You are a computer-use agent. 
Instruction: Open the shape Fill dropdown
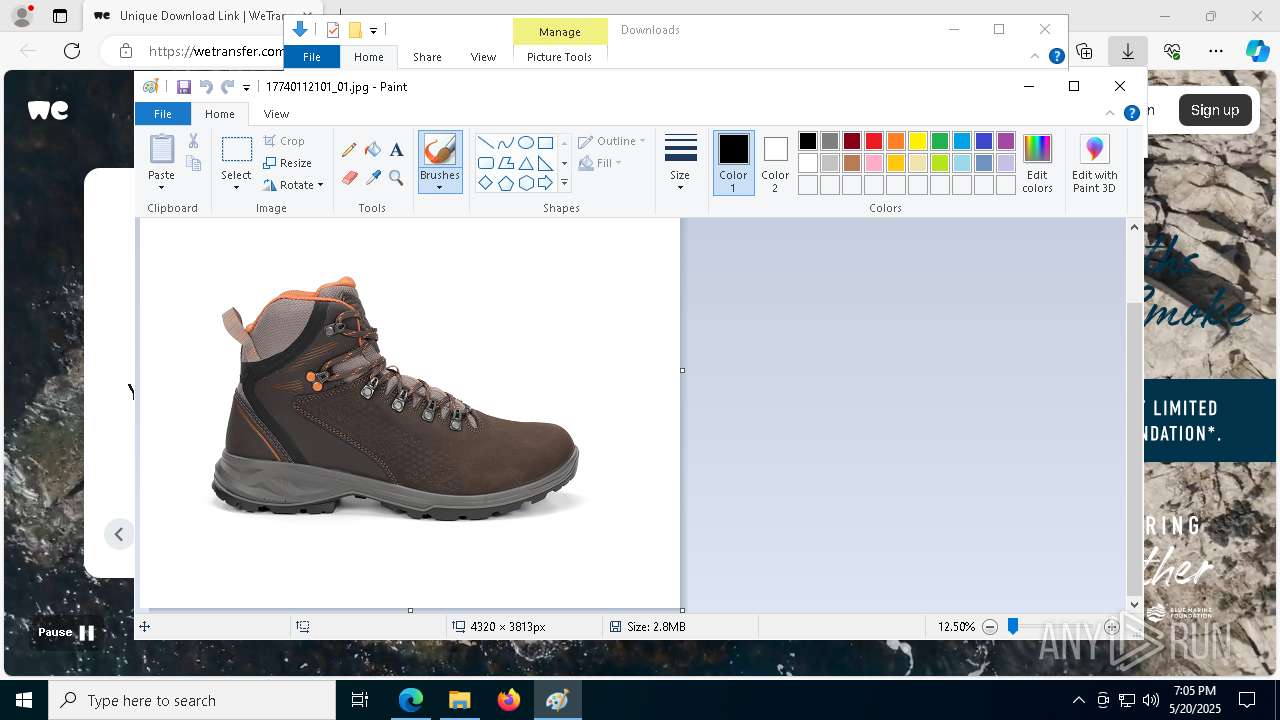[600, 163]
